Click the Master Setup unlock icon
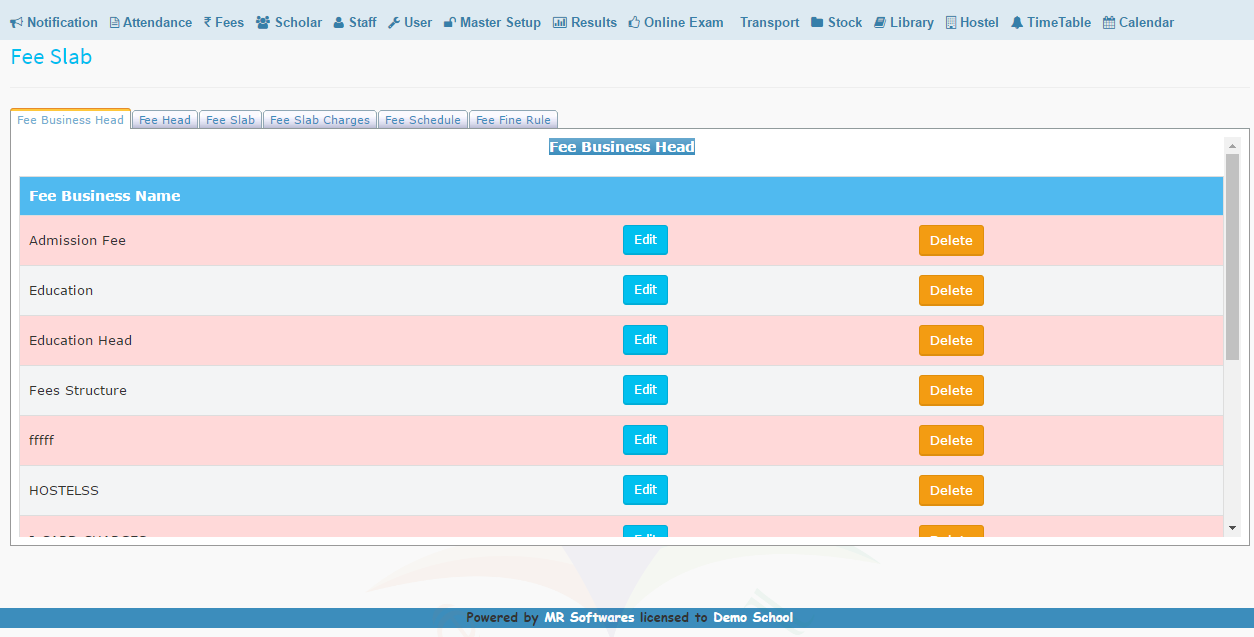Image resolution: width=1254 pixels, height=637 pixels. coord(450,23)
